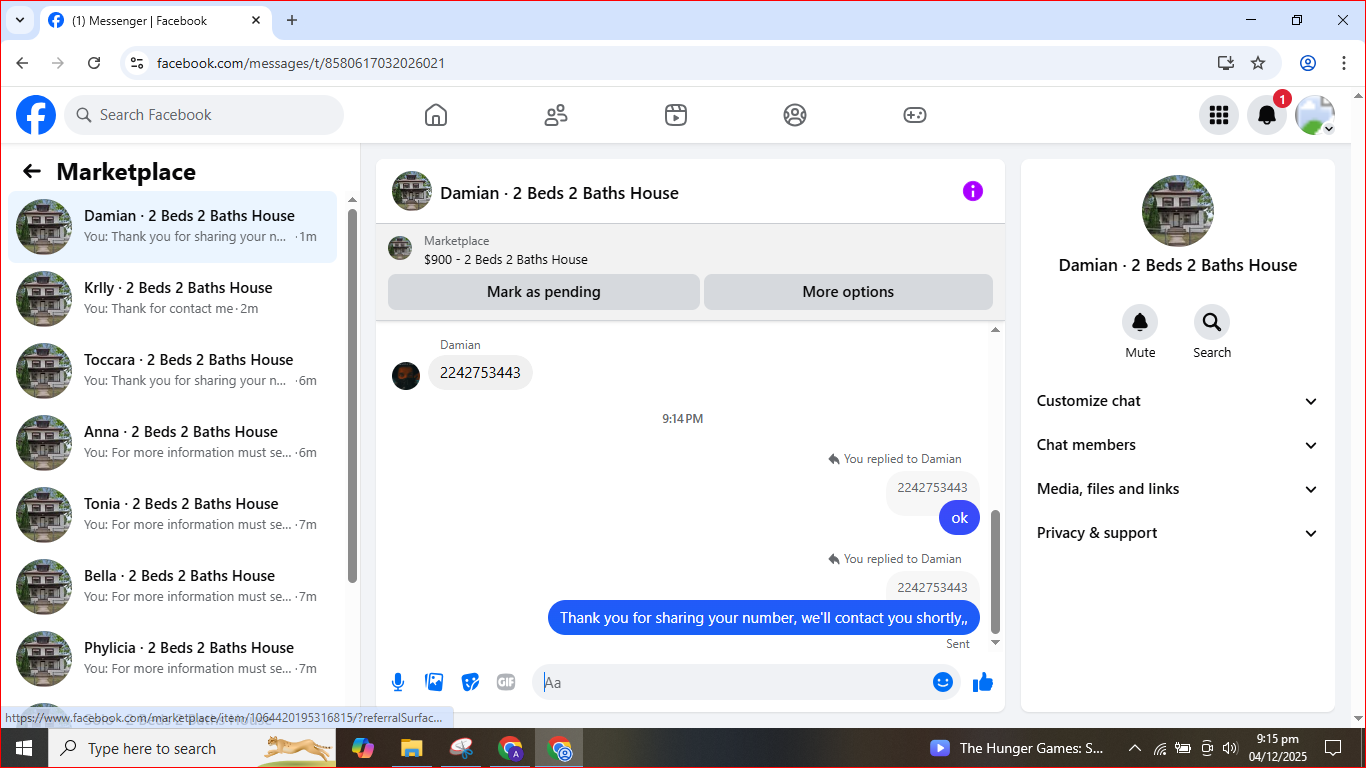Reload the page
This screenshot has height=768, width=1366.
point(94,63)
